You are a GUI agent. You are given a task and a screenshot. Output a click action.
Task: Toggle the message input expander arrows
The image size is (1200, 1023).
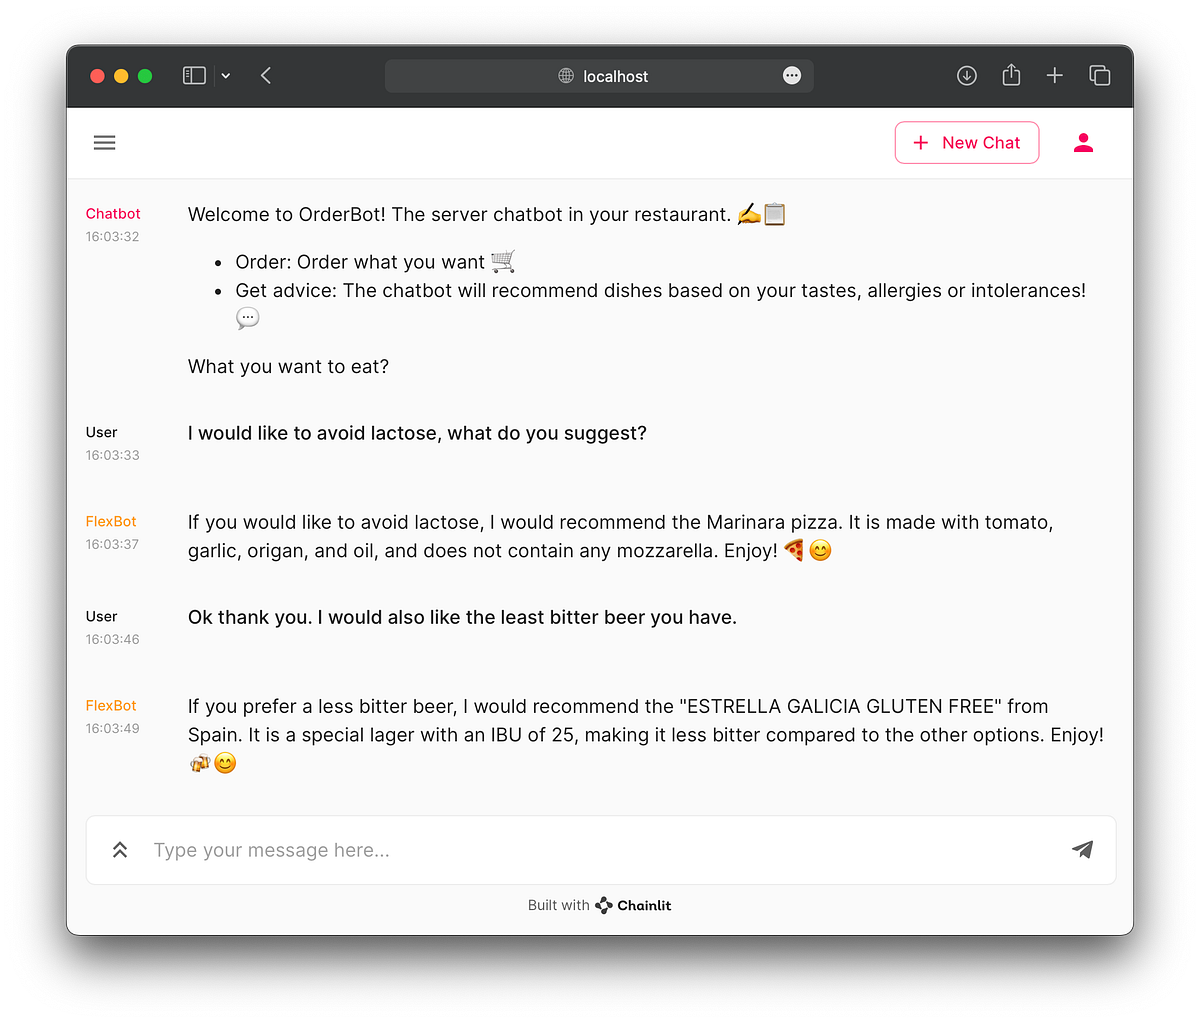coord(119,849)
